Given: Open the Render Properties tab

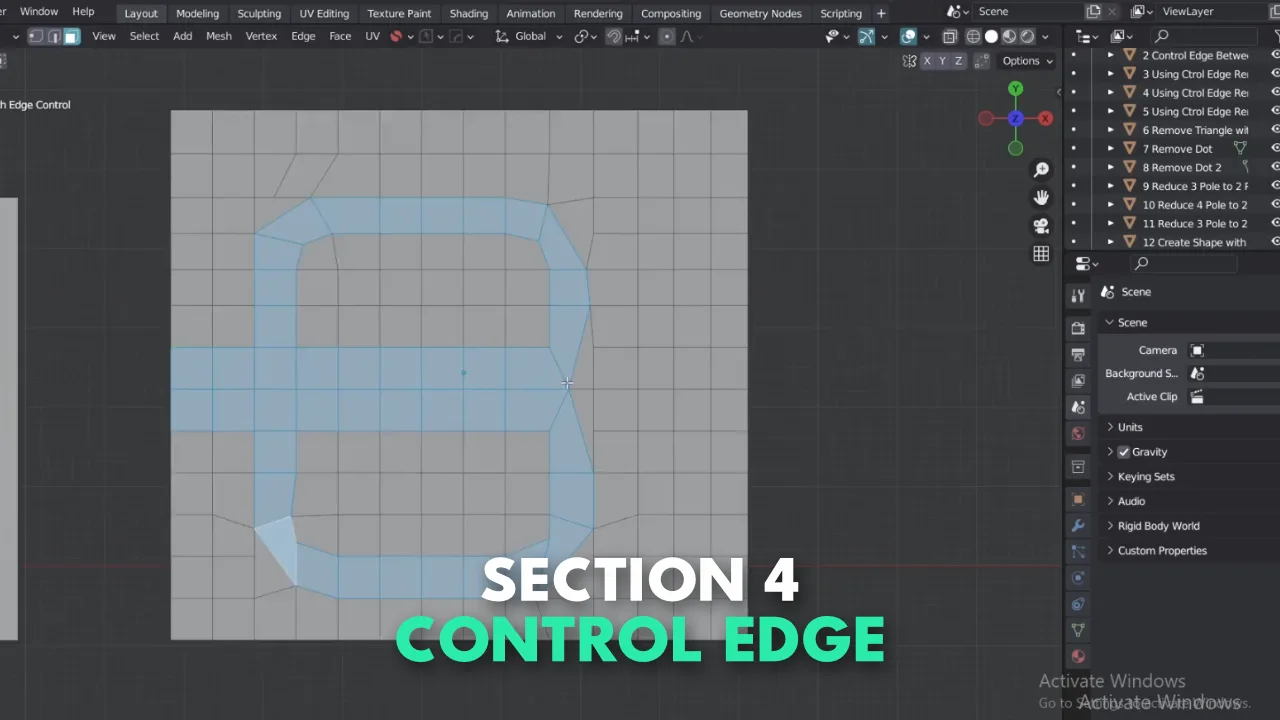Looking at the screenshot, I should coord(1078,328).
